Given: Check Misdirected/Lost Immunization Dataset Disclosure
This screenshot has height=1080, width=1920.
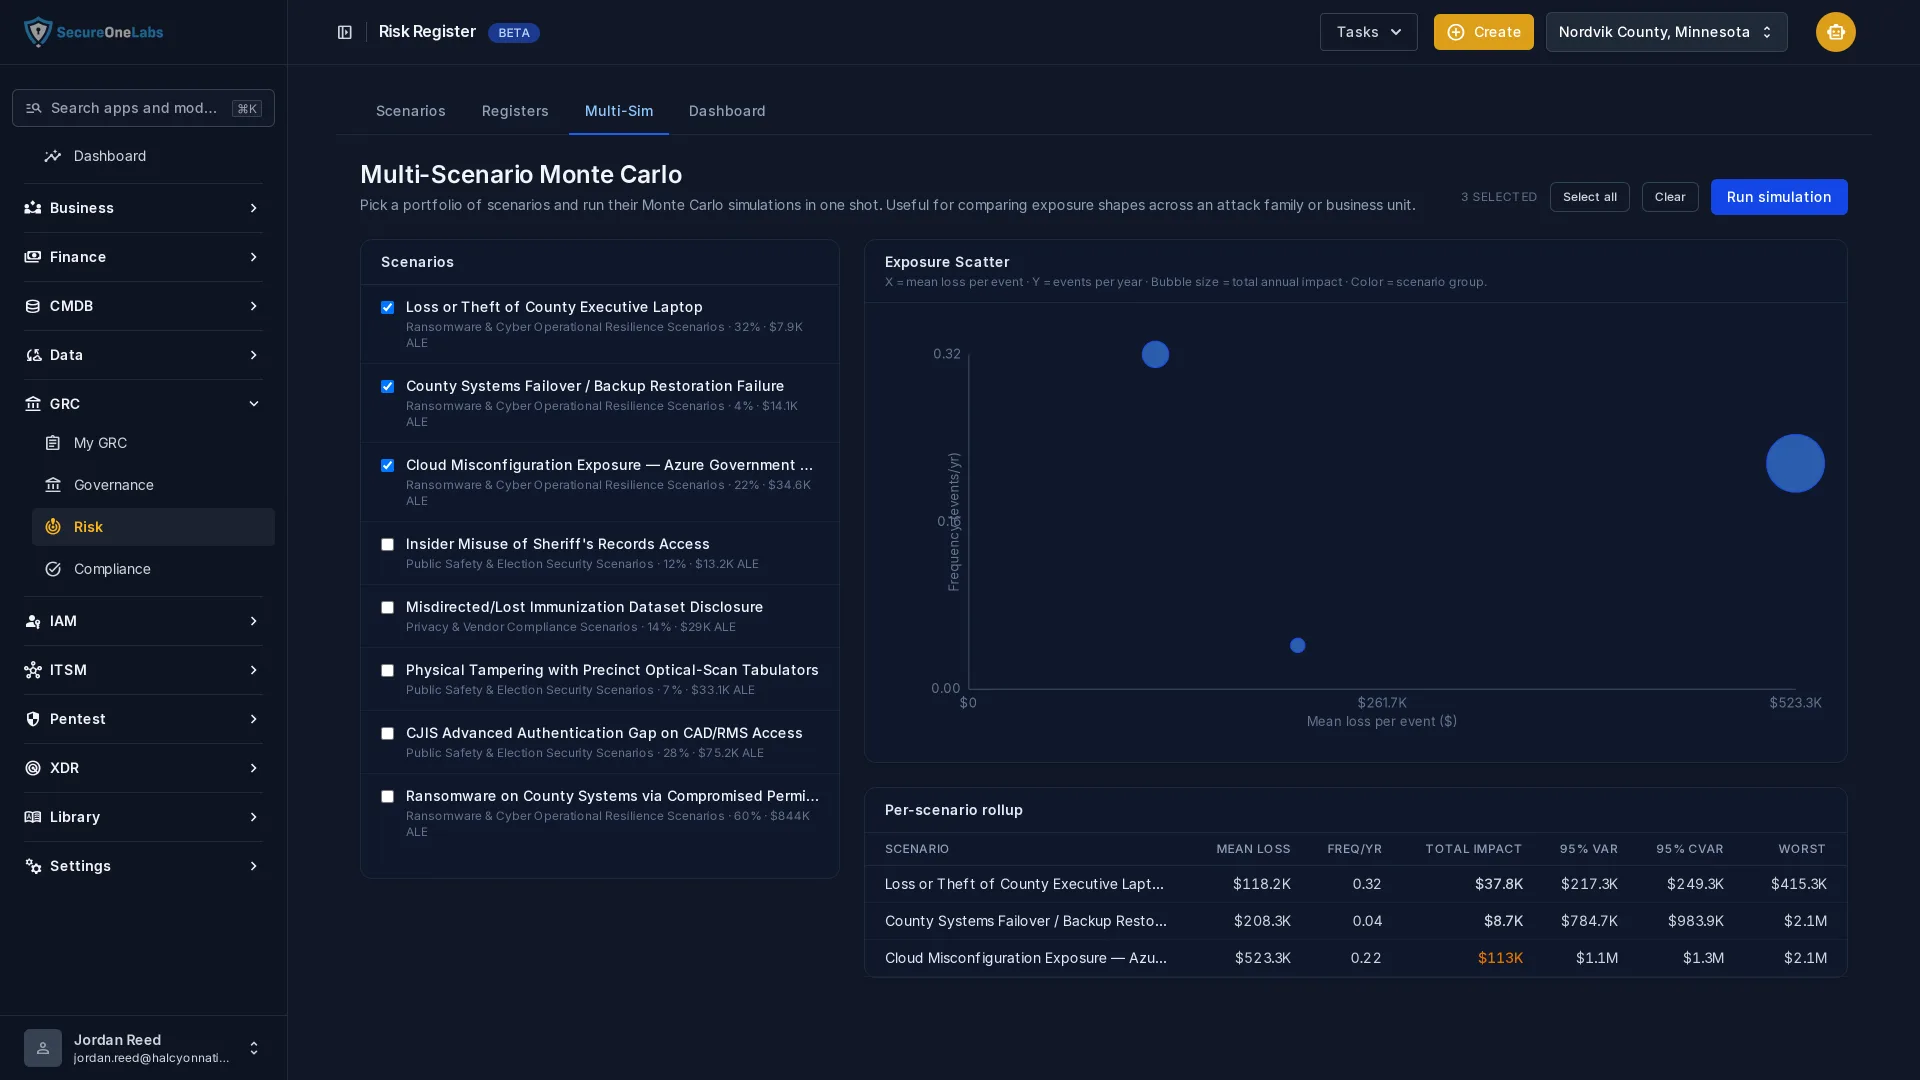Looking at the screenshot, I should point(387,607).
